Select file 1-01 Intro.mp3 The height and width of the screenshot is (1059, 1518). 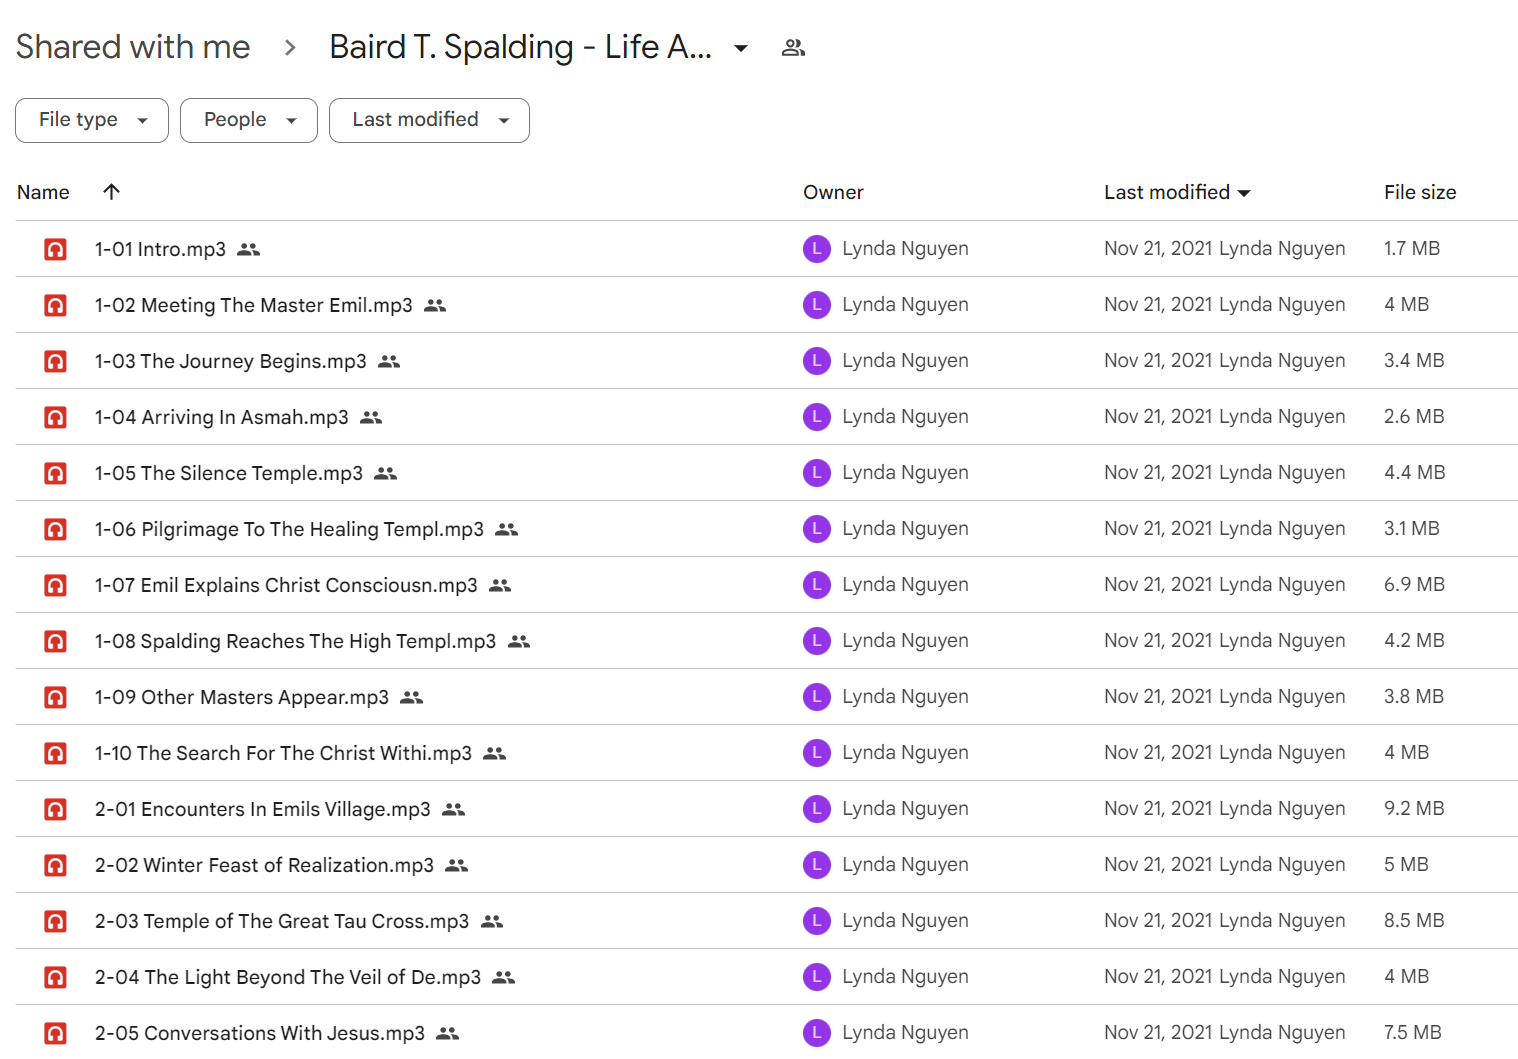(x=160, y=249)
